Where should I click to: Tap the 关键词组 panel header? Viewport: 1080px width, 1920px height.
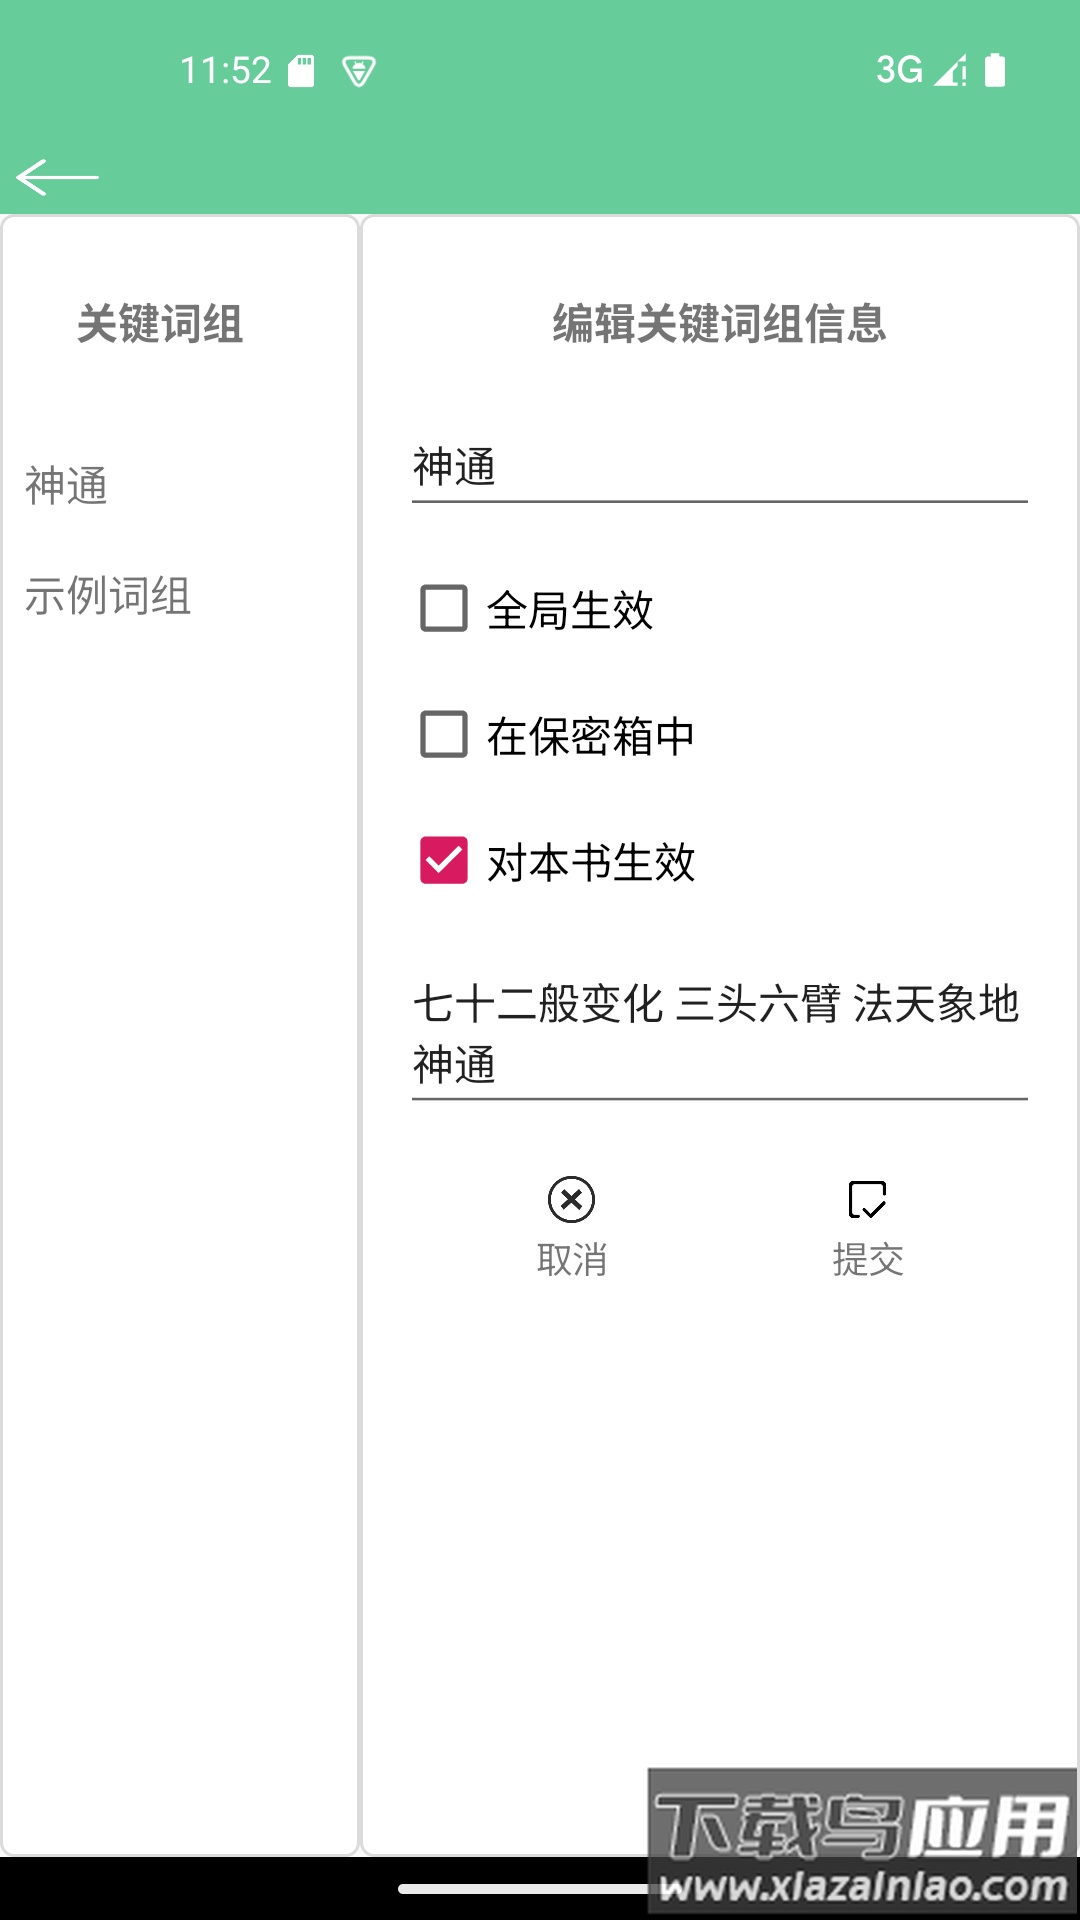tap(160, 324)
